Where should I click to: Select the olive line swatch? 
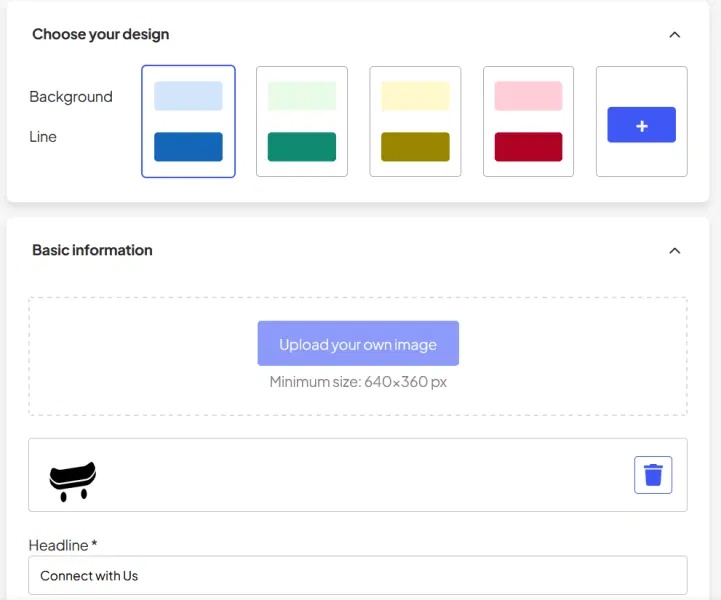(415, 146)
